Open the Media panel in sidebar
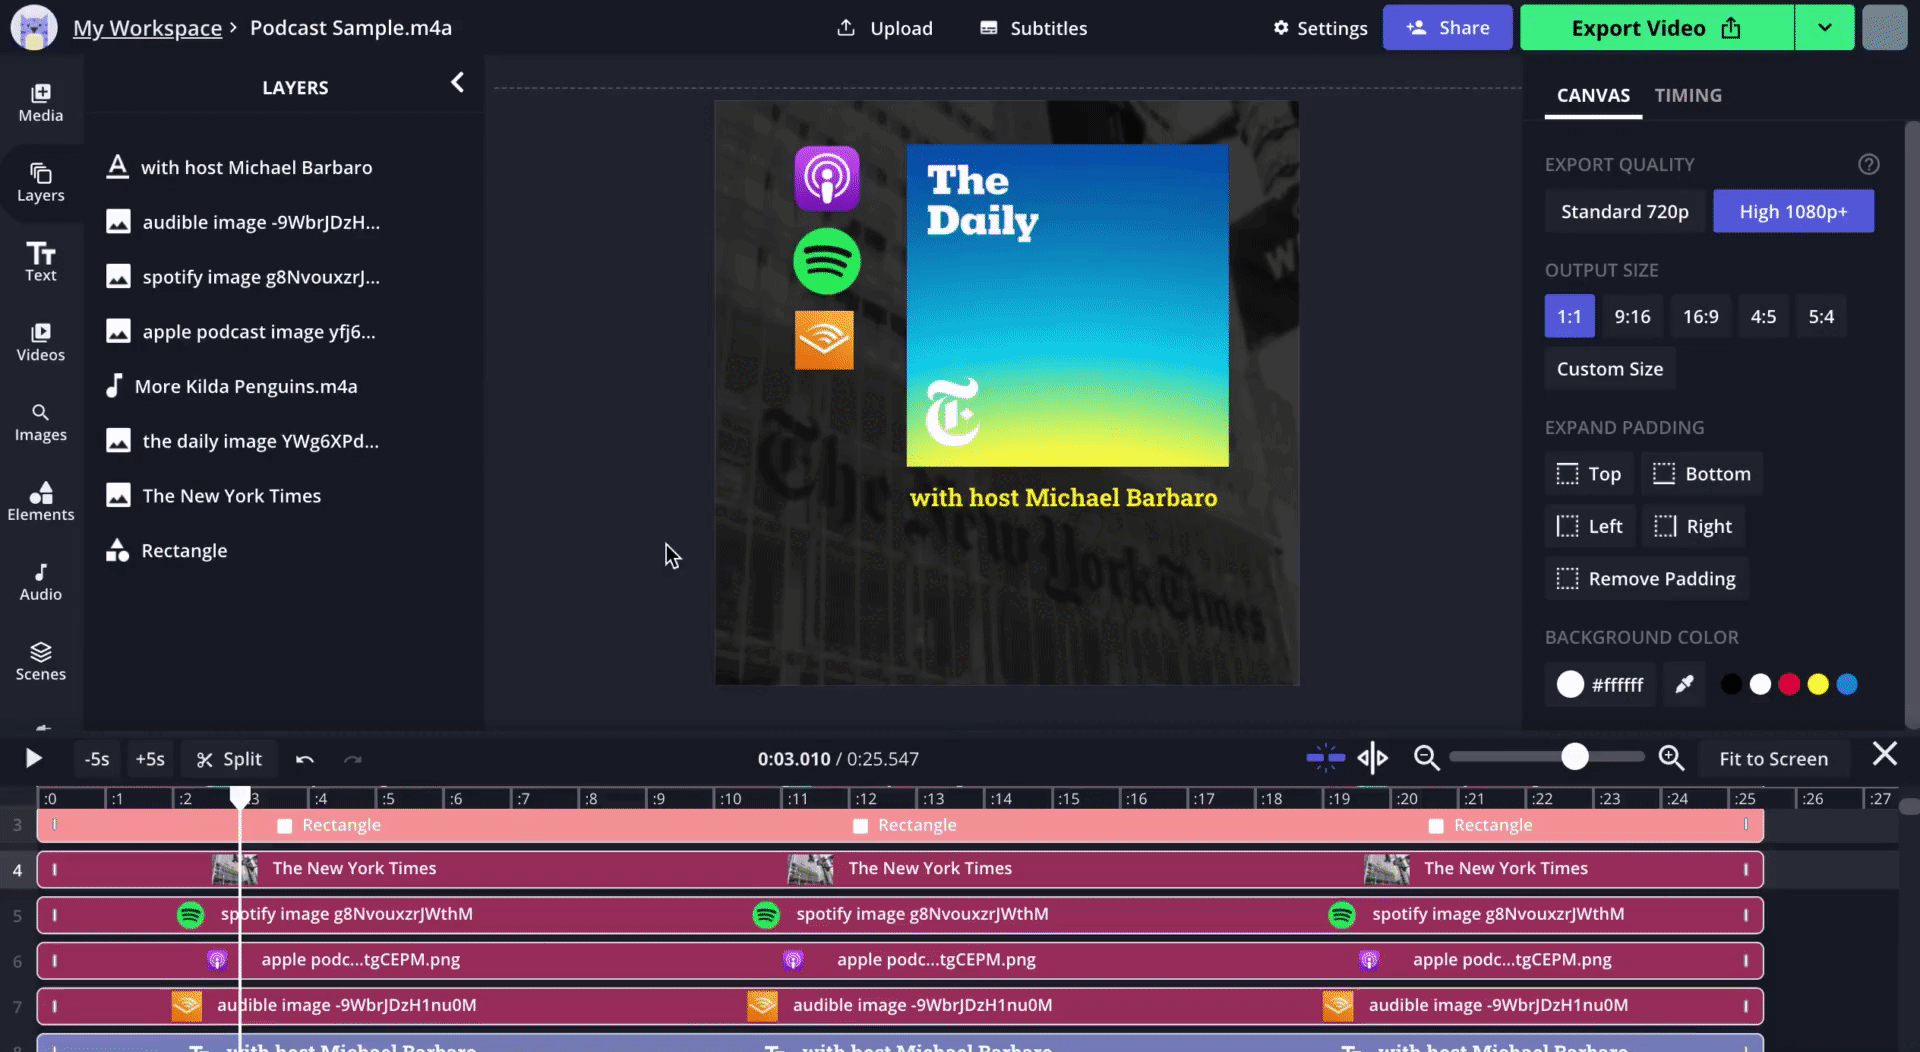This screenshot has width=1920, height=1052. 40,103
